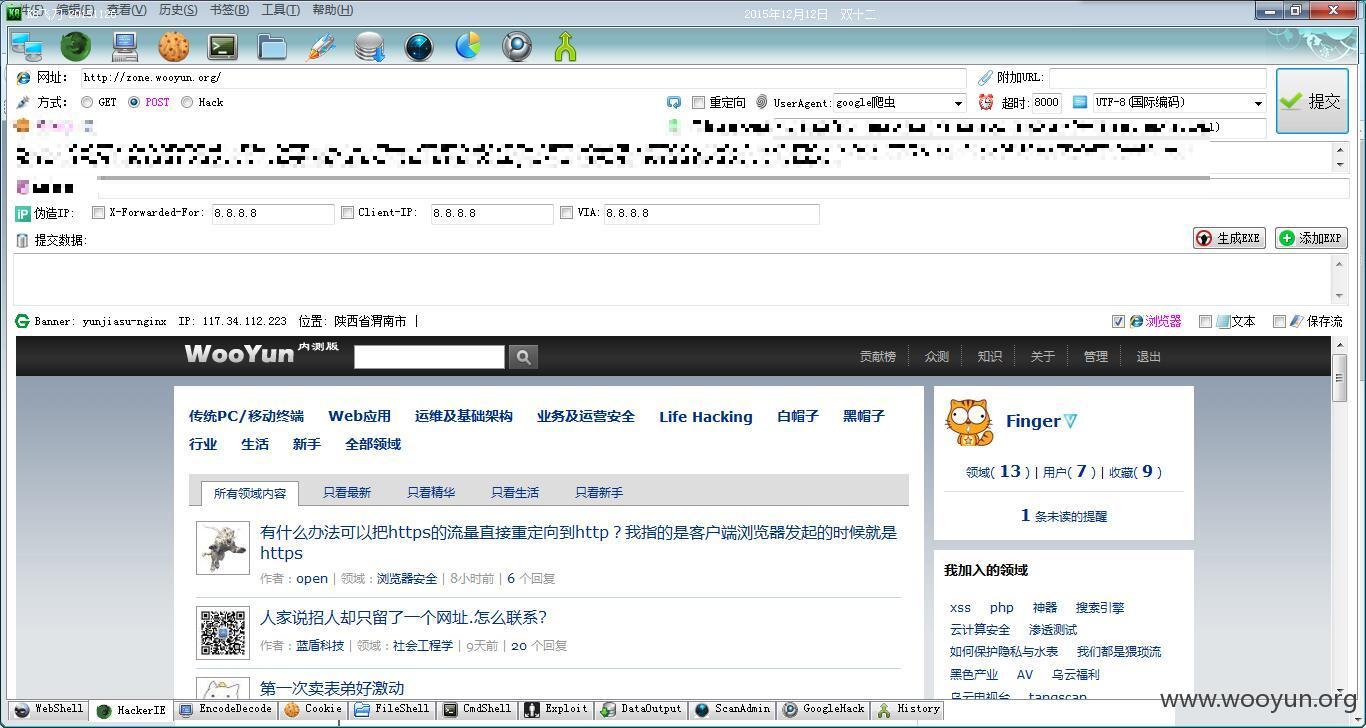Open the 编辑(E) menu
The image size is (1366, 728).
point(75,10)
